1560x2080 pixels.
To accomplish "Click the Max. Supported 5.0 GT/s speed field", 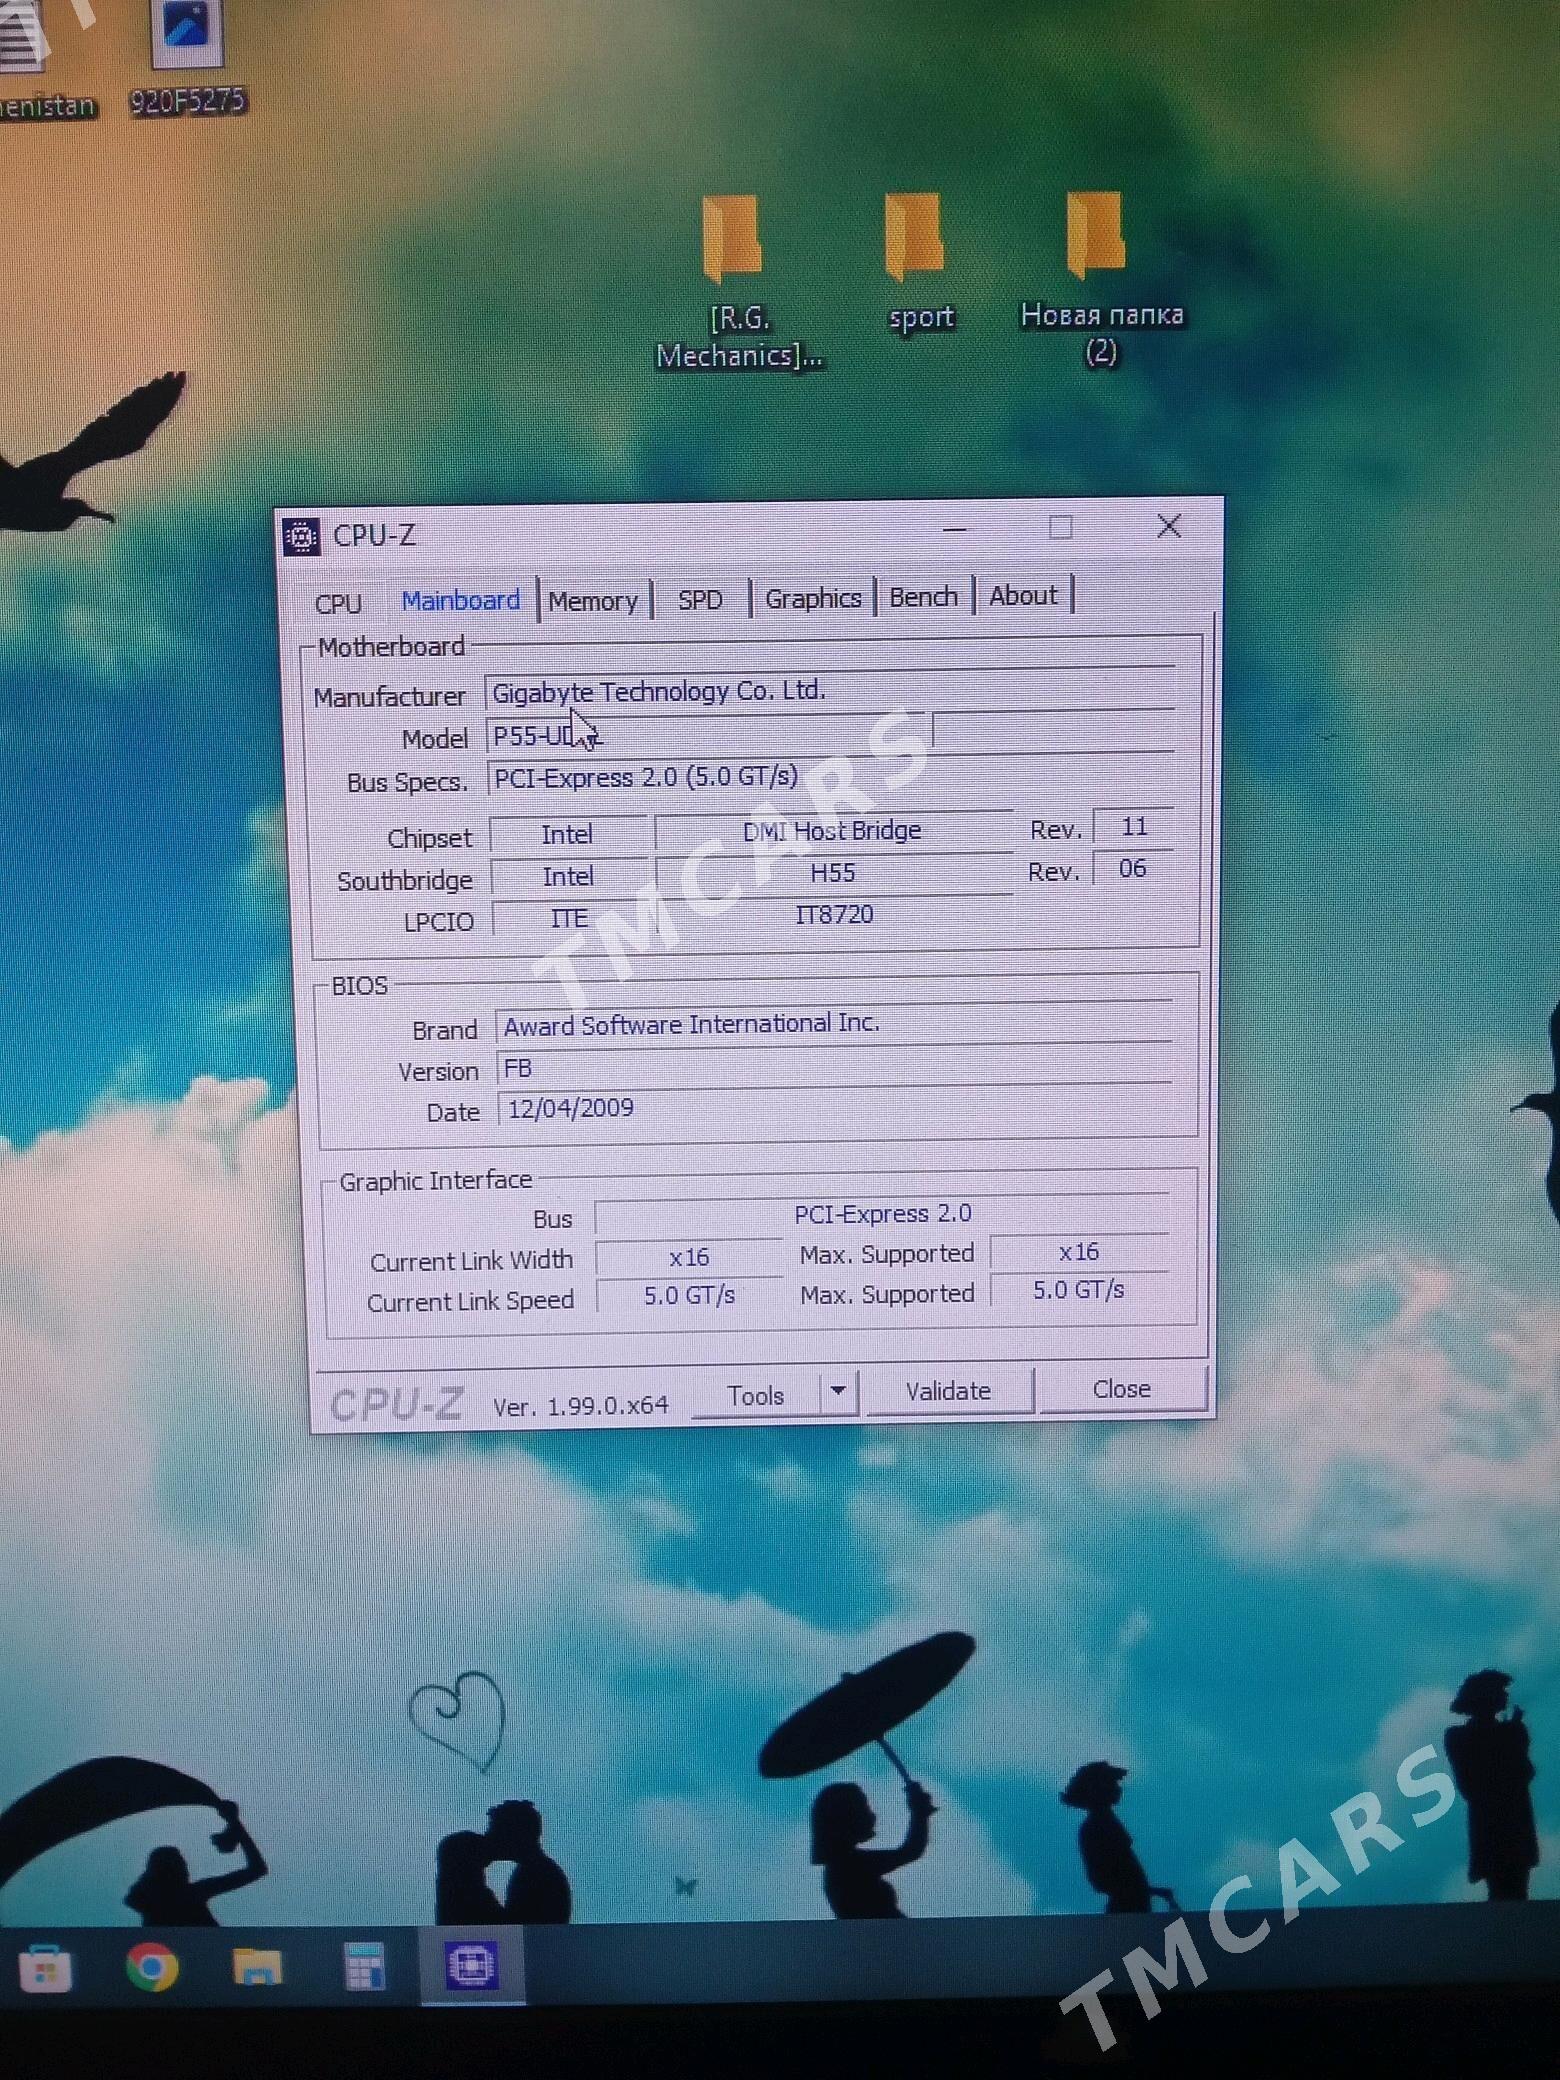I will 1079,1290.
